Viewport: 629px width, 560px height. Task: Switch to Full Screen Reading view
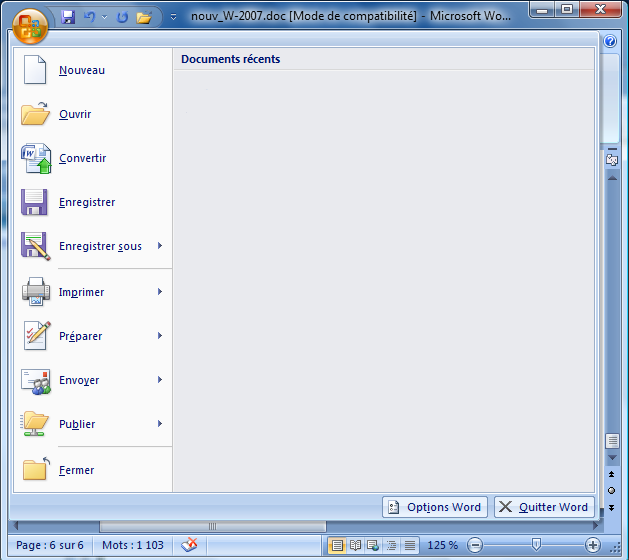(355, 545)
